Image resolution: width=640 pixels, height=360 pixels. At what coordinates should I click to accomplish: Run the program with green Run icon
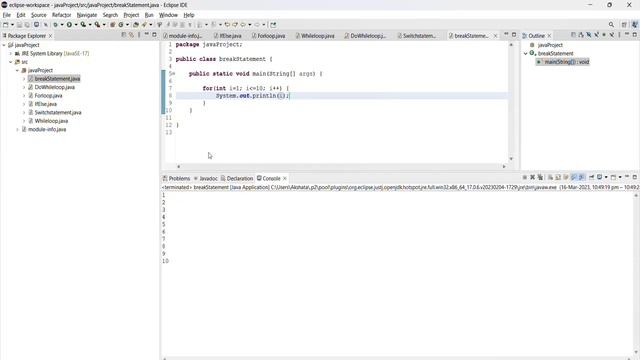click(69, 24)
